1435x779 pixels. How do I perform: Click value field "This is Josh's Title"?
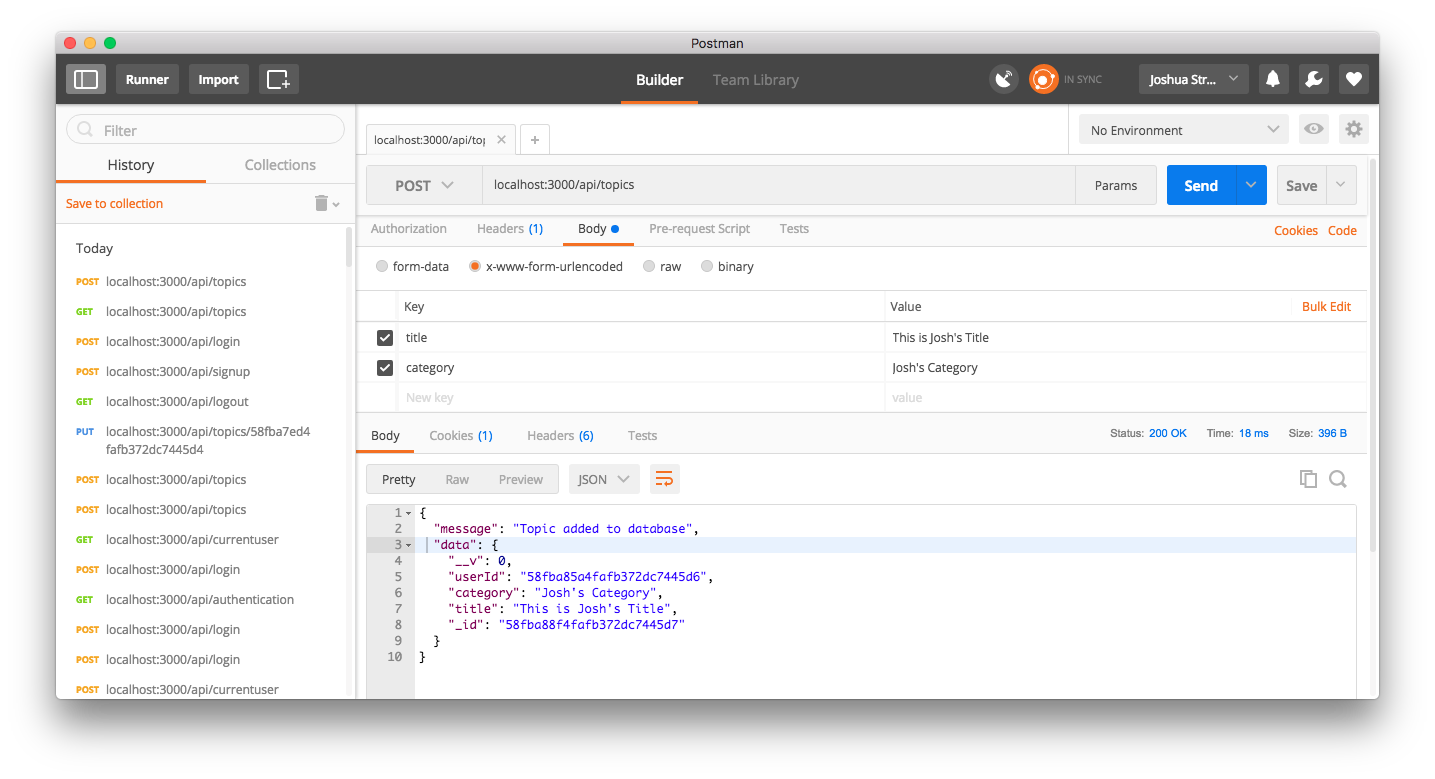1125,337
